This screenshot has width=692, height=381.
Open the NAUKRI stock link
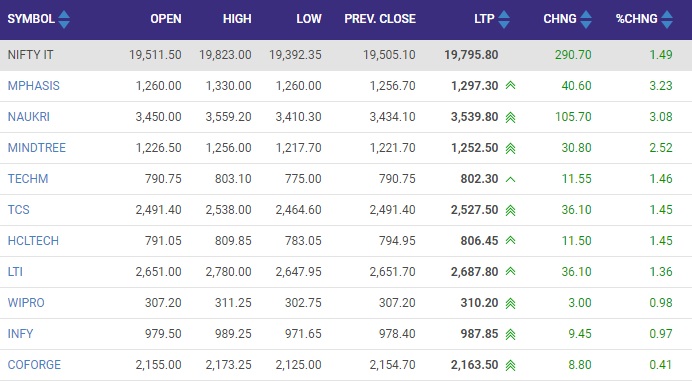pos(29,117)
